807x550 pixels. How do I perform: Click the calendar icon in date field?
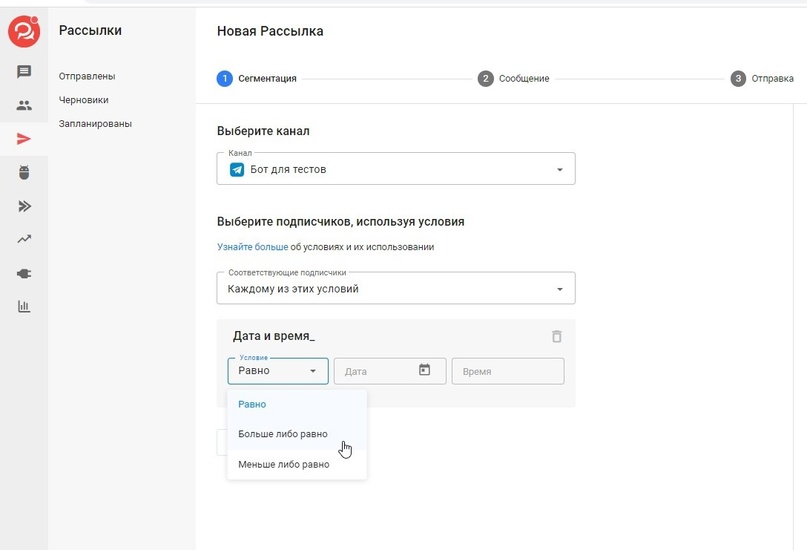(x=424, y=370)
